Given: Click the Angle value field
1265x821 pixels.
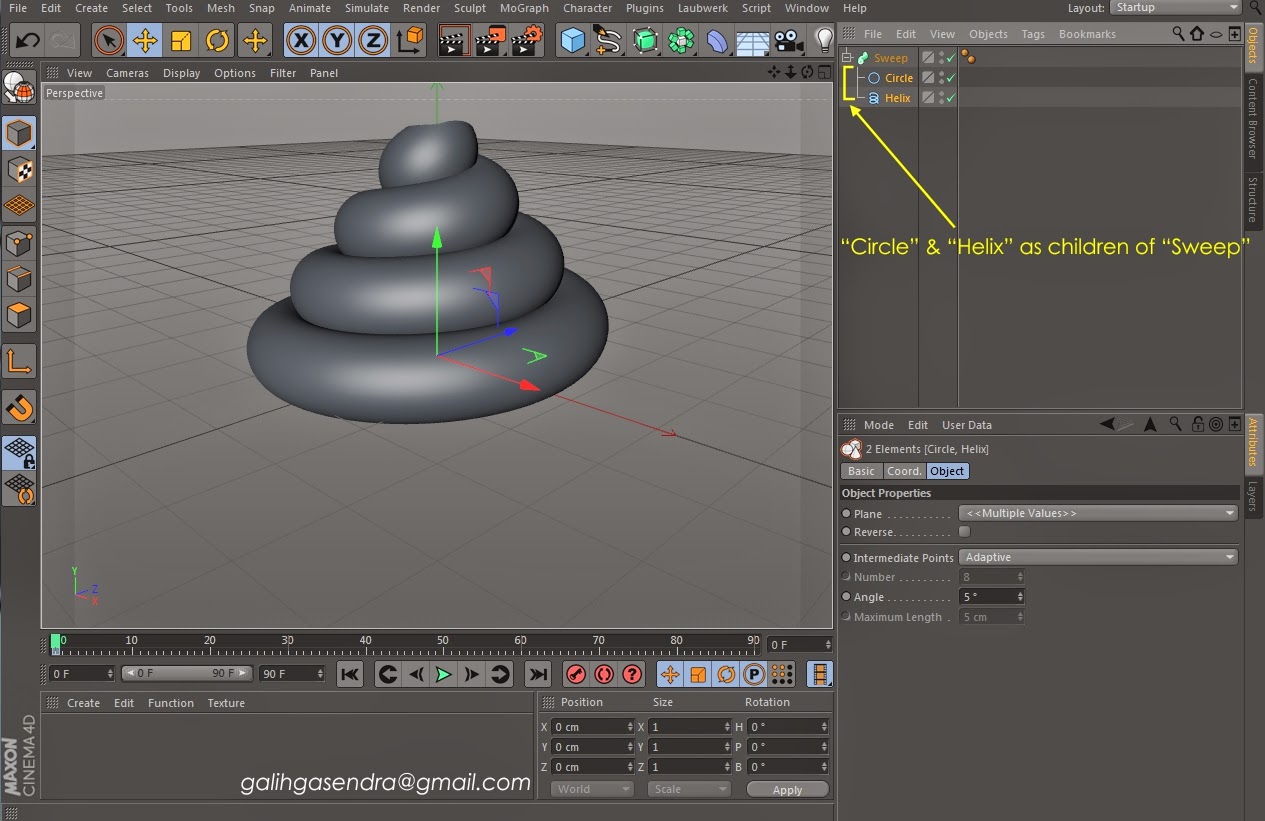Looking at the screenshot, I should [991, 597].
